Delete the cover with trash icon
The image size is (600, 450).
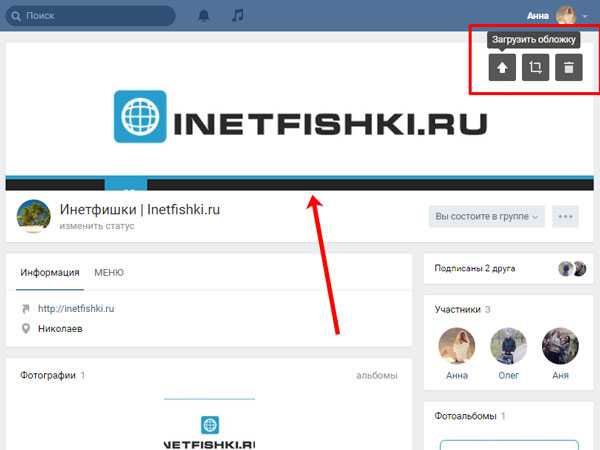coord(569,67)
